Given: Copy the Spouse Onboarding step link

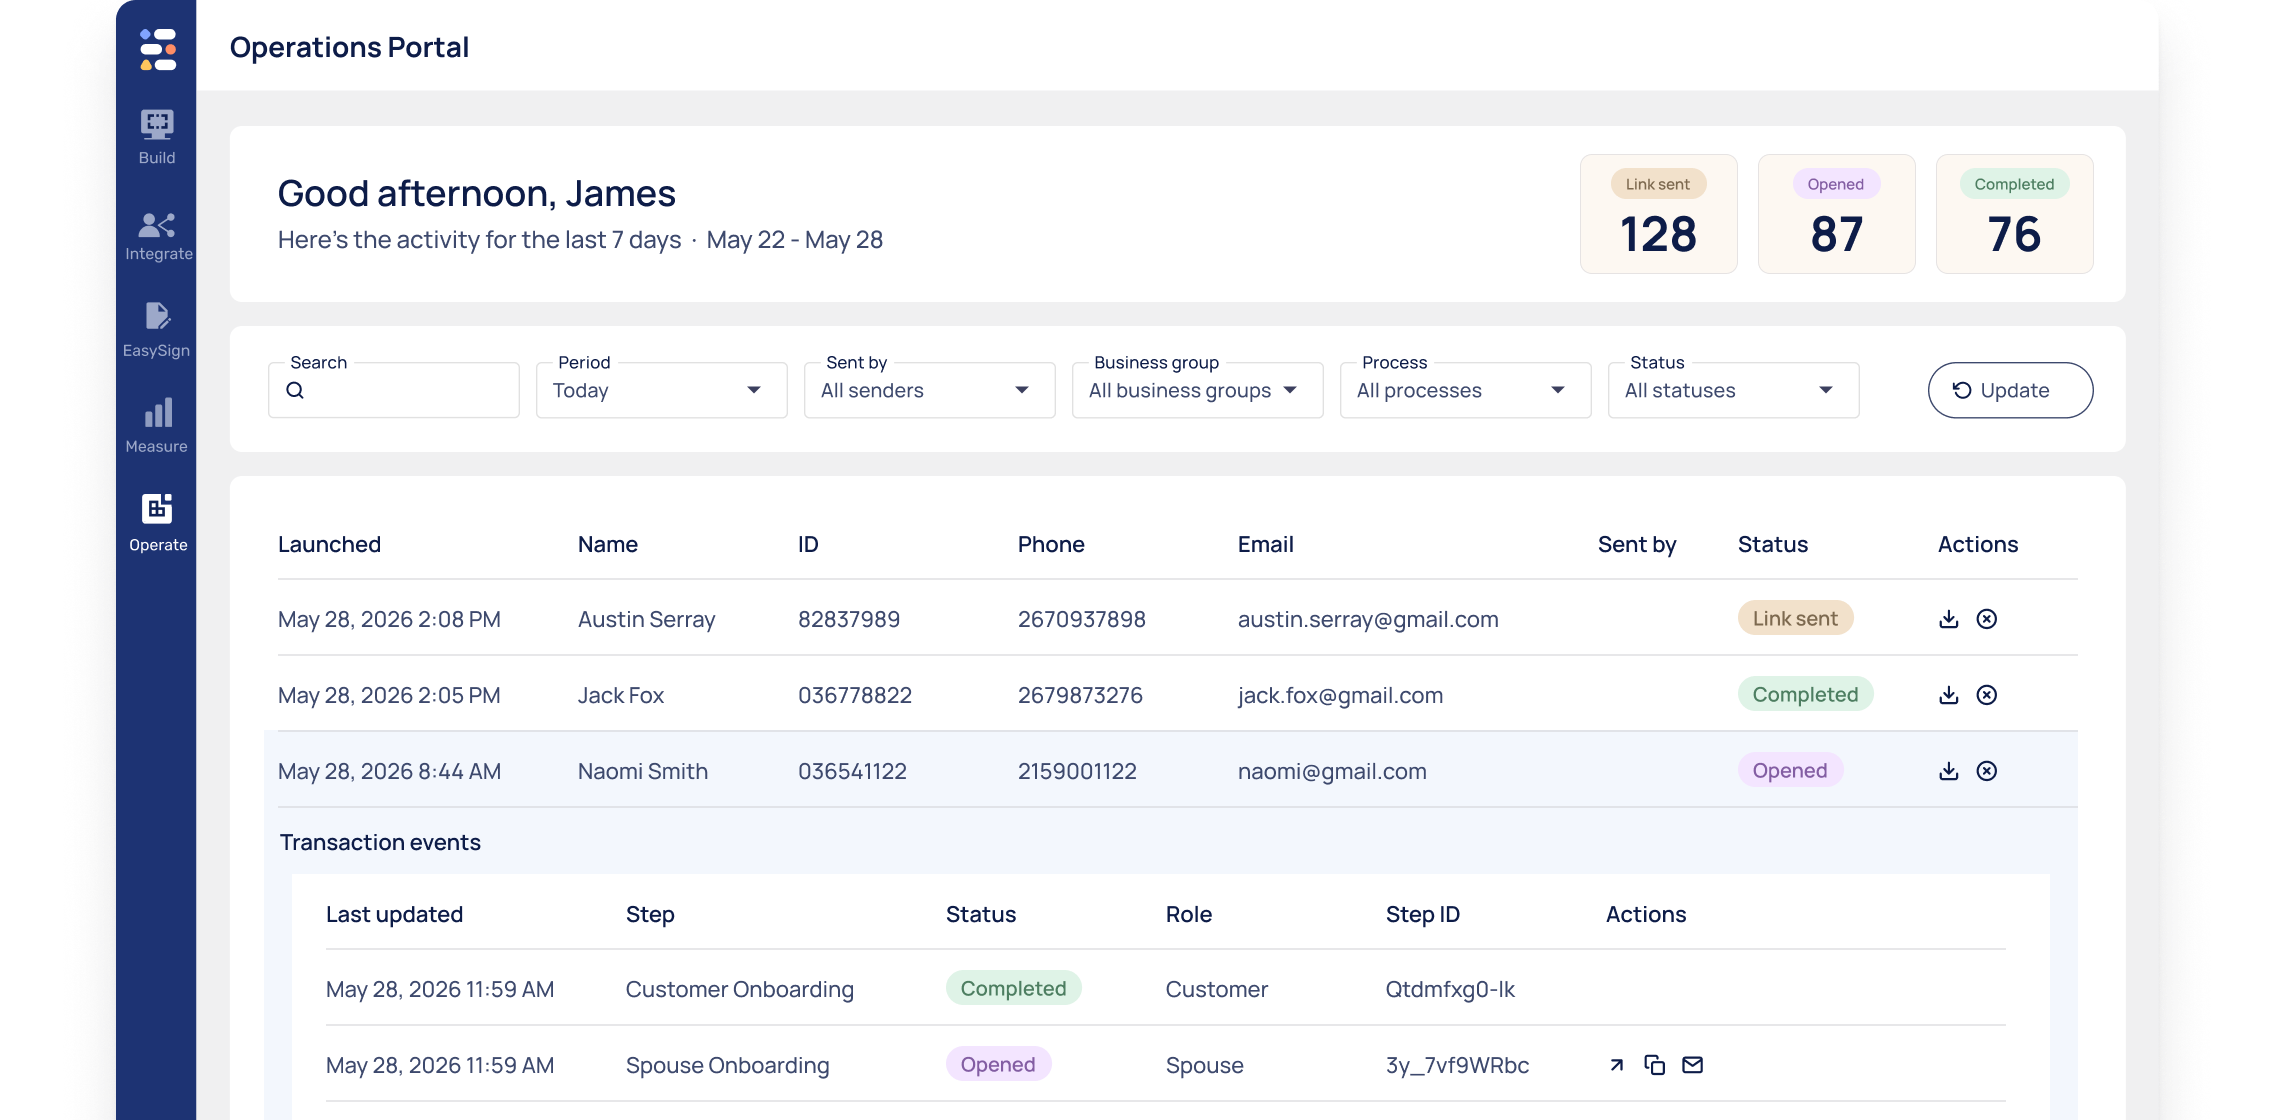Looking at the screenshot, I should (1655, 1065).
